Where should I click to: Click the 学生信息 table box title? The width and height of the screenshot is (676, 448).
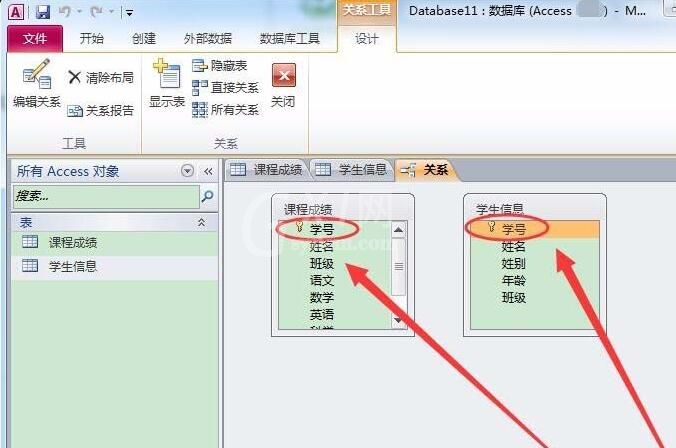pyautogui.click(x=499, y=210)
